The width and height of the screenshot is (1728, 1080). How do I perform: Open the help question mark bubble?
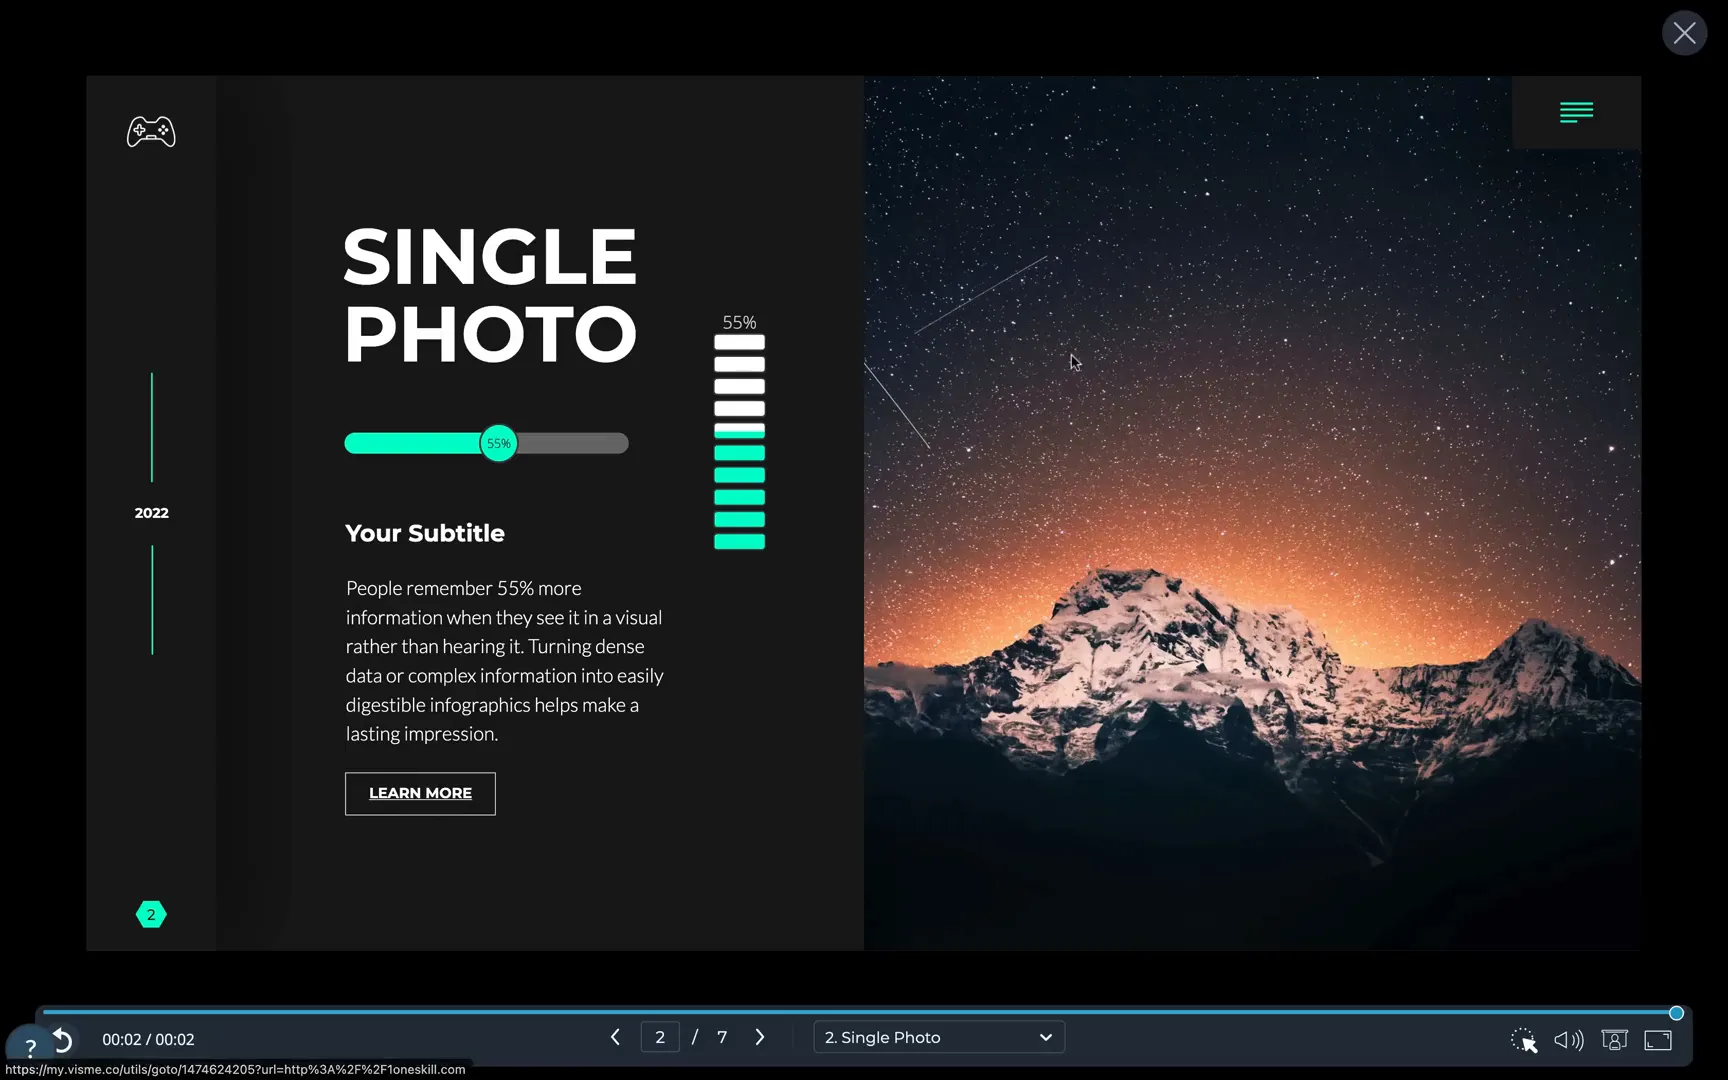tap(30, 1047)
